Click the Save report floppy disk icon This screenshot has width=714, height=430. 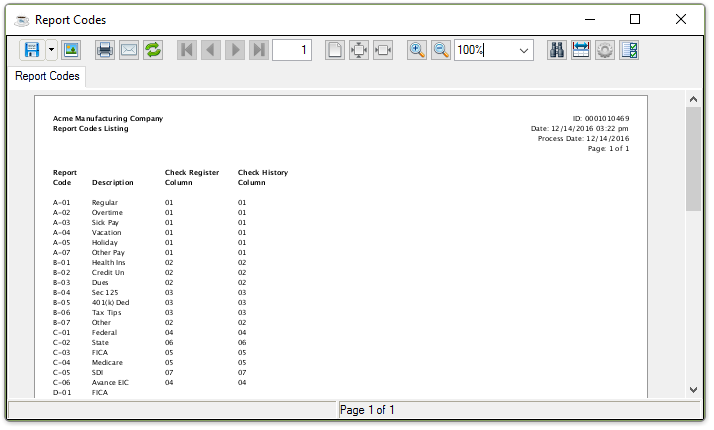[x=32, y=50]
